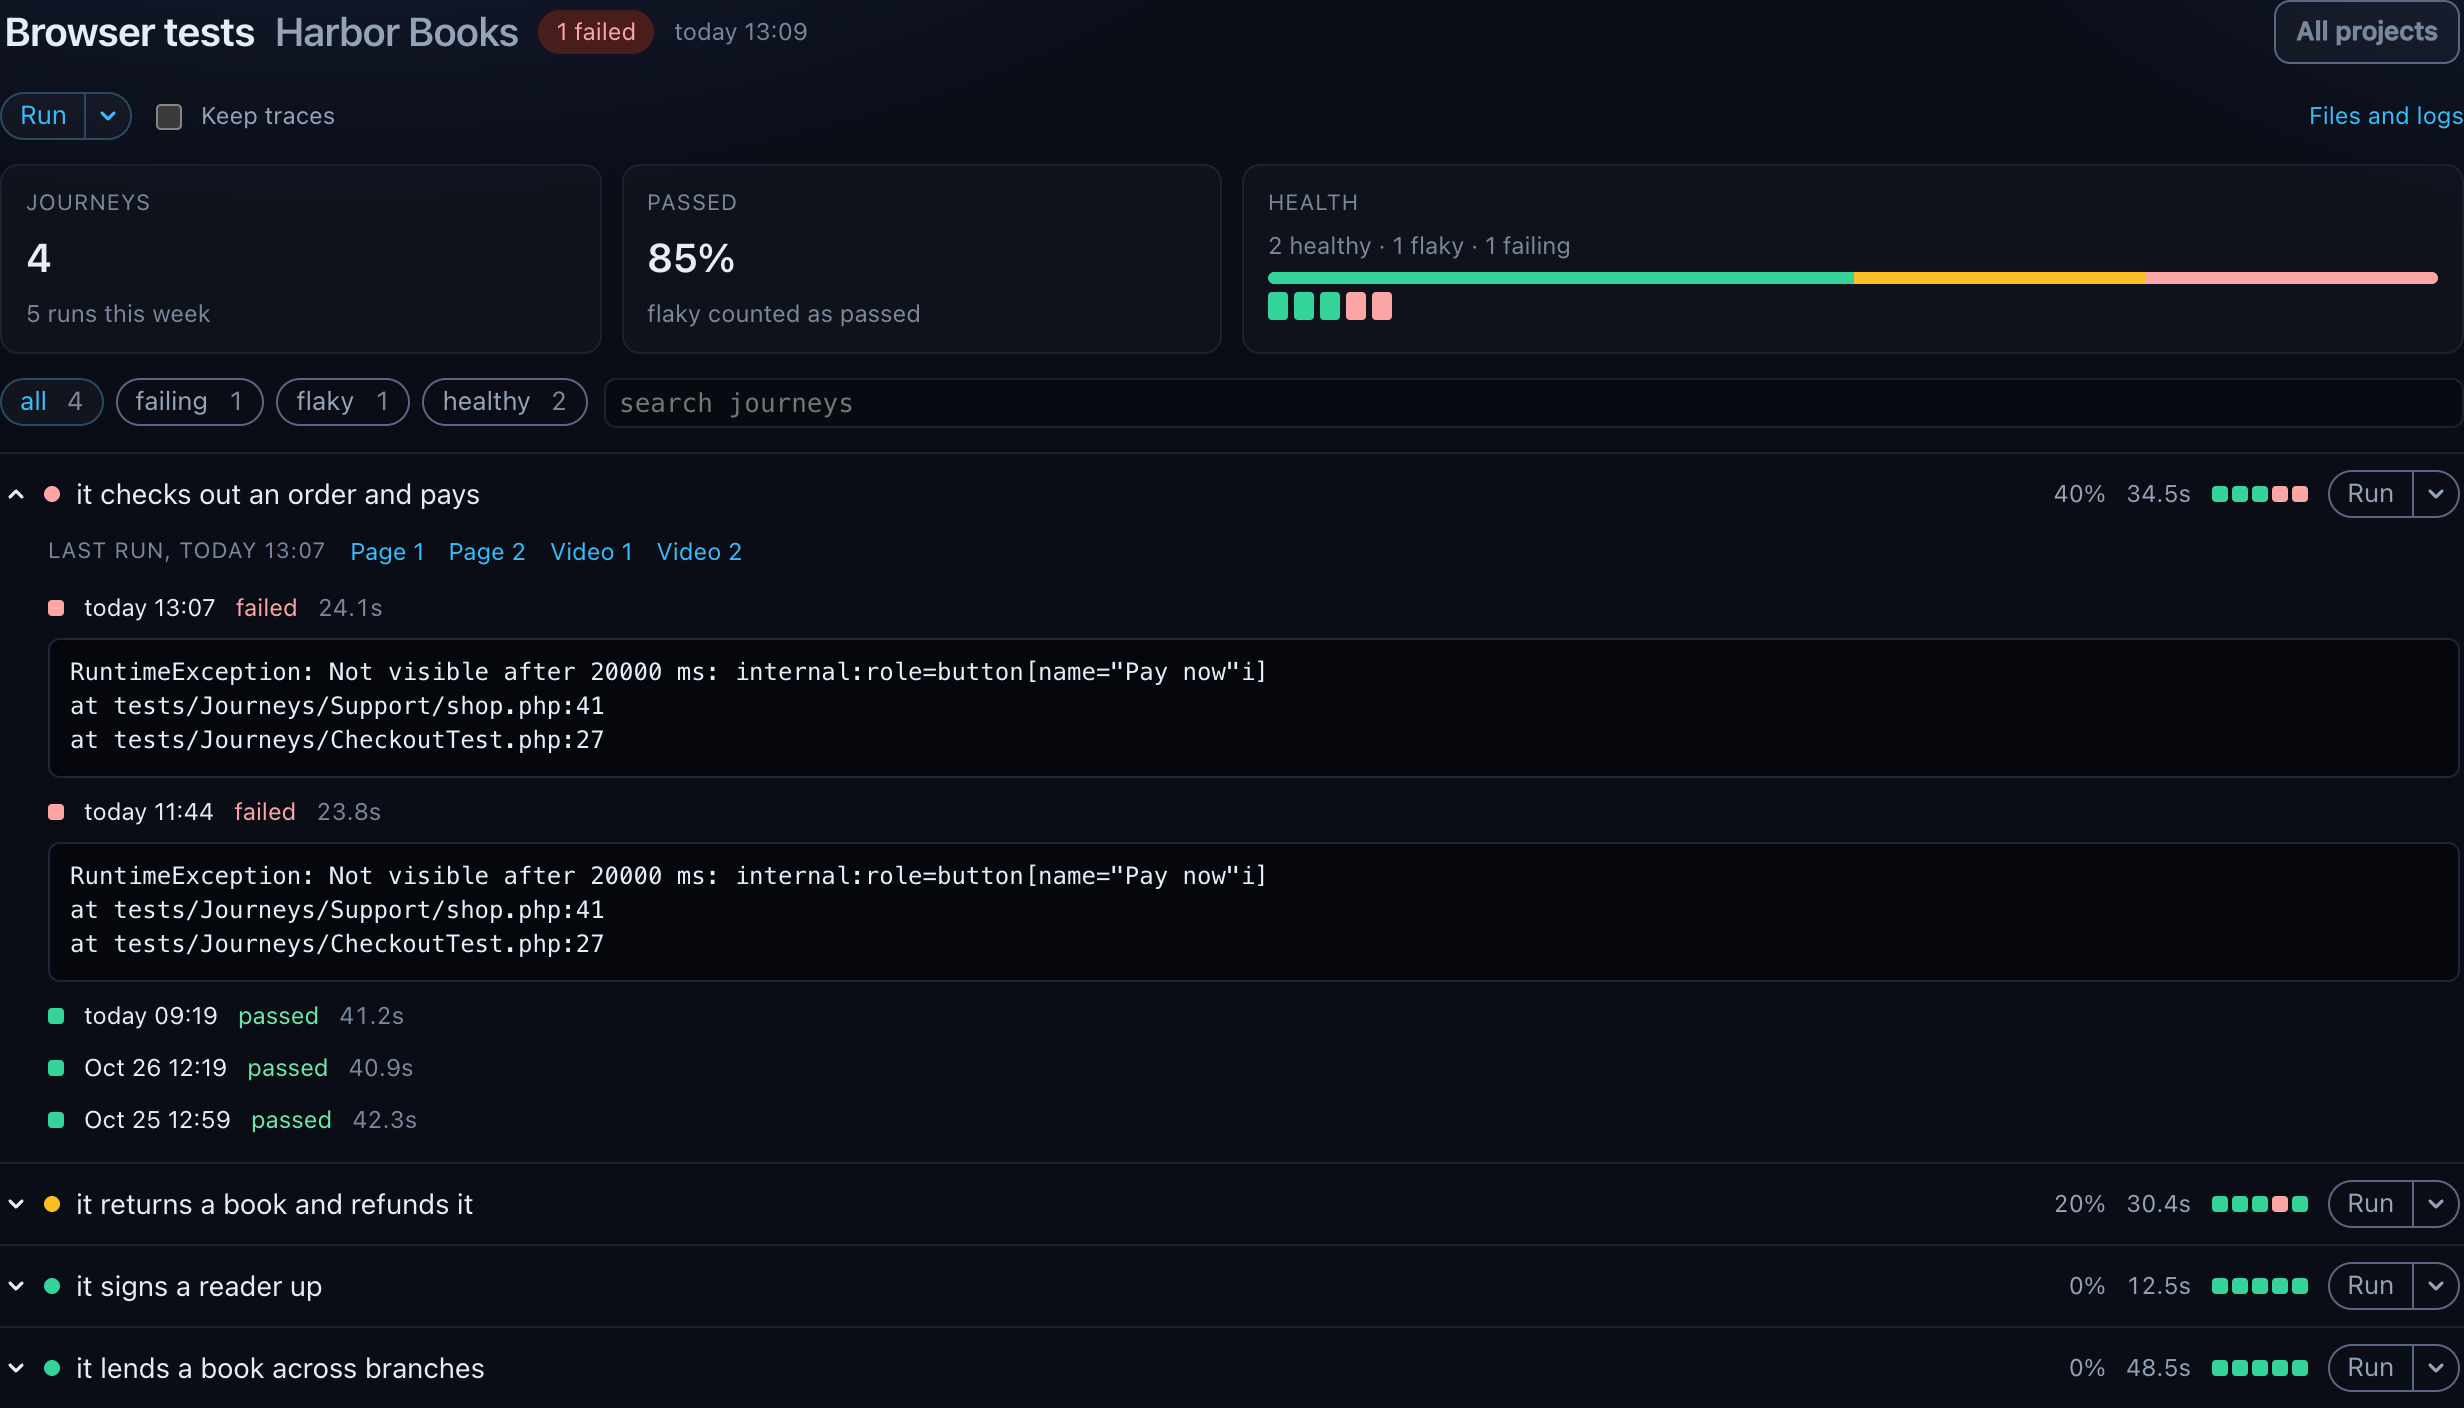Open run options for signup journey
The image size is (2464, 1408).
point(2436,1286)
